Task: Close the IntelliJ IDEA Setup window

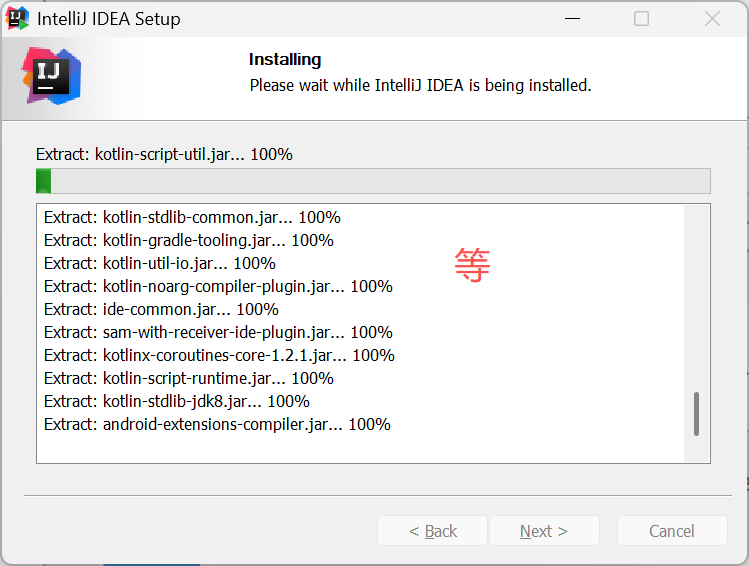Action: tap(712, 19)
